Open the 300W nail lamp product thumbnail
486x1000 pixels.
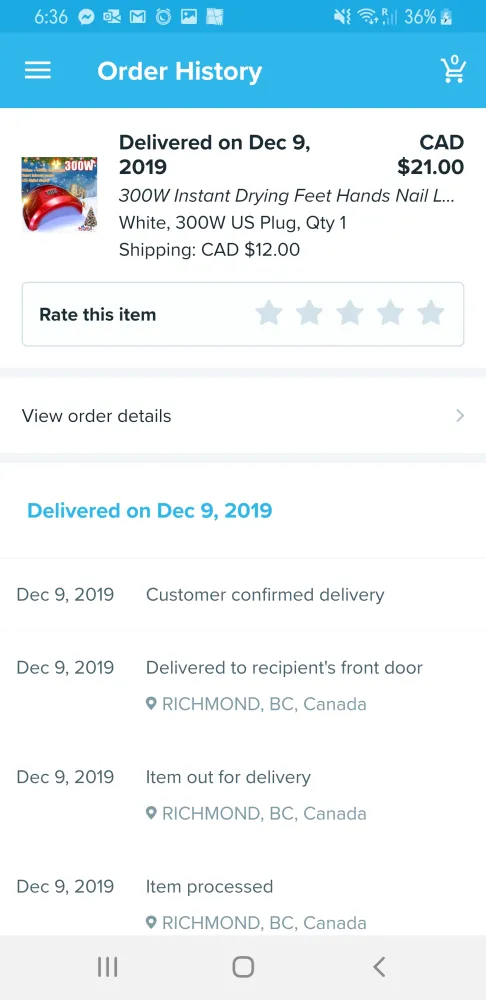click(59, 195)
